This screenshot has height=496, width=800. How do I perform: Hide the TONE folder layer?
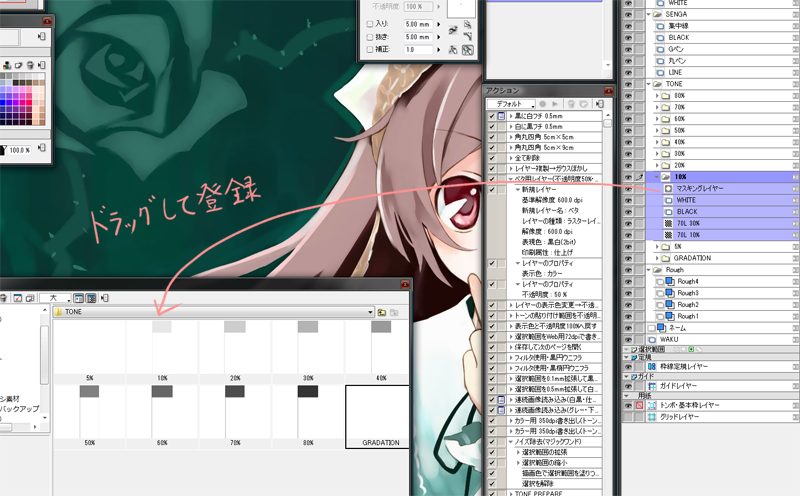pyautogui.click(x=628, y=84)
